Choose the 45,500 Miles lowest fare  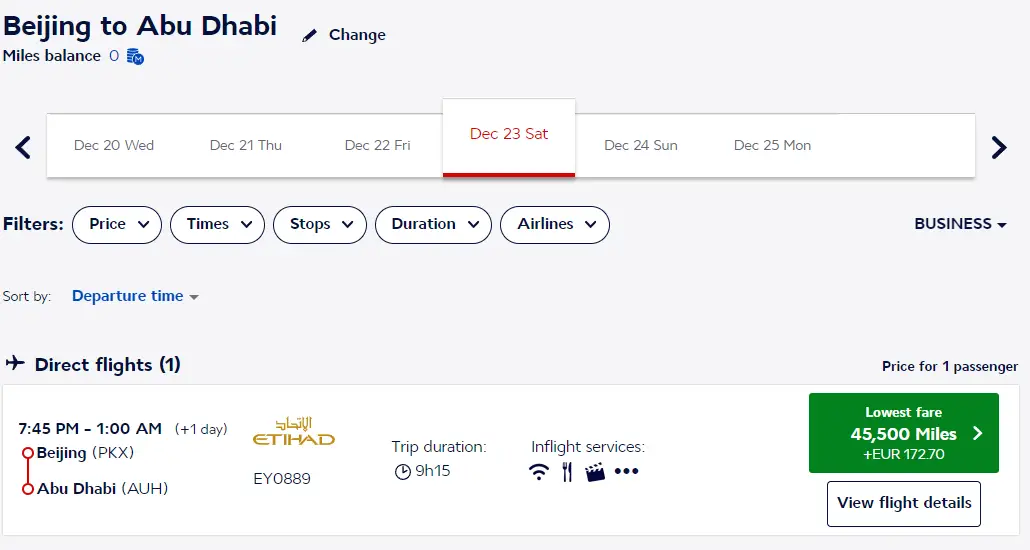[x=903, y=433]
